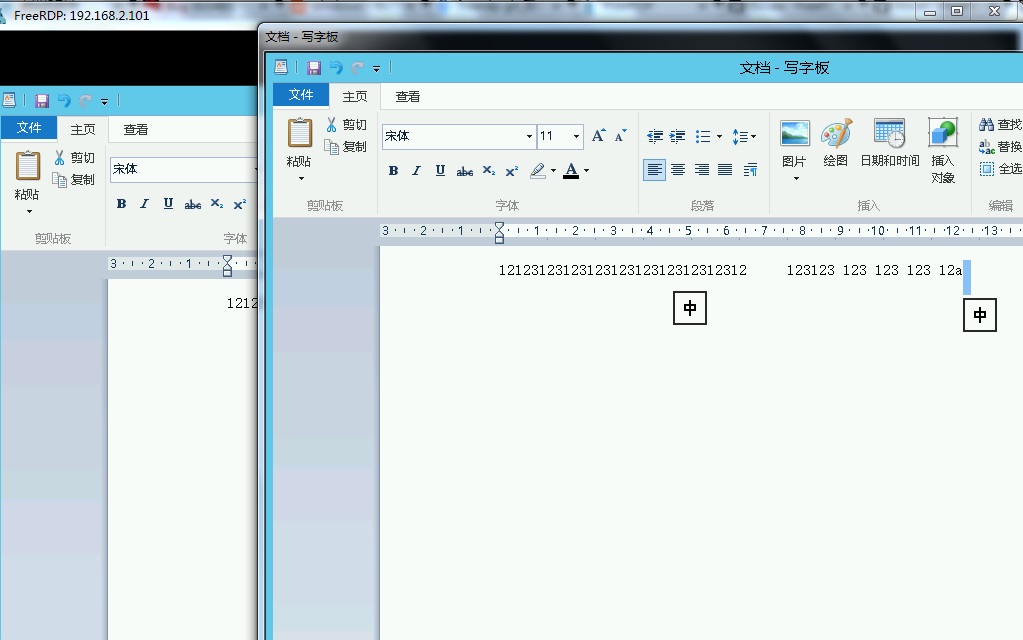Click the Increase indent icon
Image resolution: width=1023 pixels, height=640 pixels.
click(678, 136)
